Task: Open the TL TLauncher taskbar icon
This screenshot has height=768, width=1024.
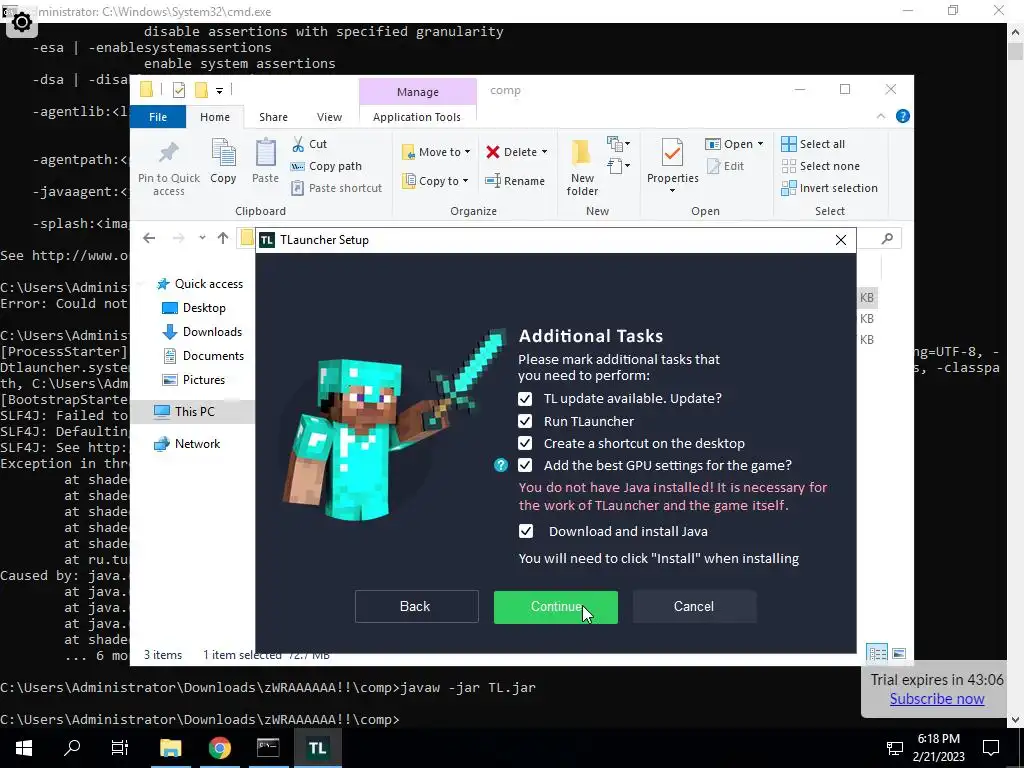Action: [317, 748]
